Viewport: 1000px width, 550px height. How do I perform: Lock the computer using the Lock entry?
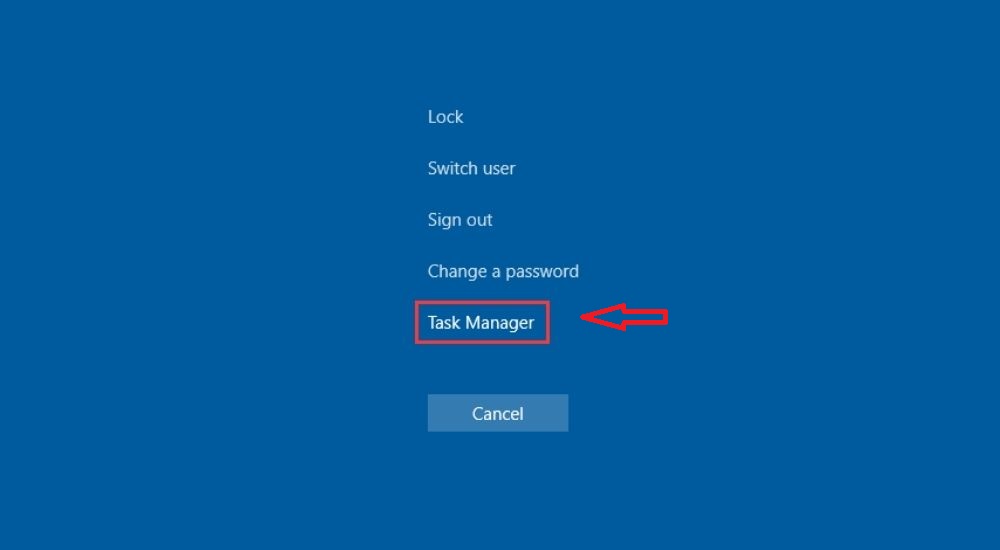tap(445, 117)
